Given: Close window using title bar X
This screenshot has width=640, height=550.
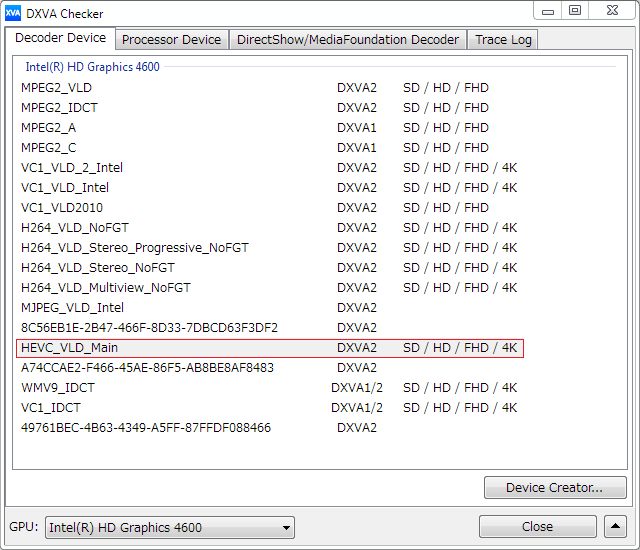Looking at the screenshot, I should tap(612, 11).
